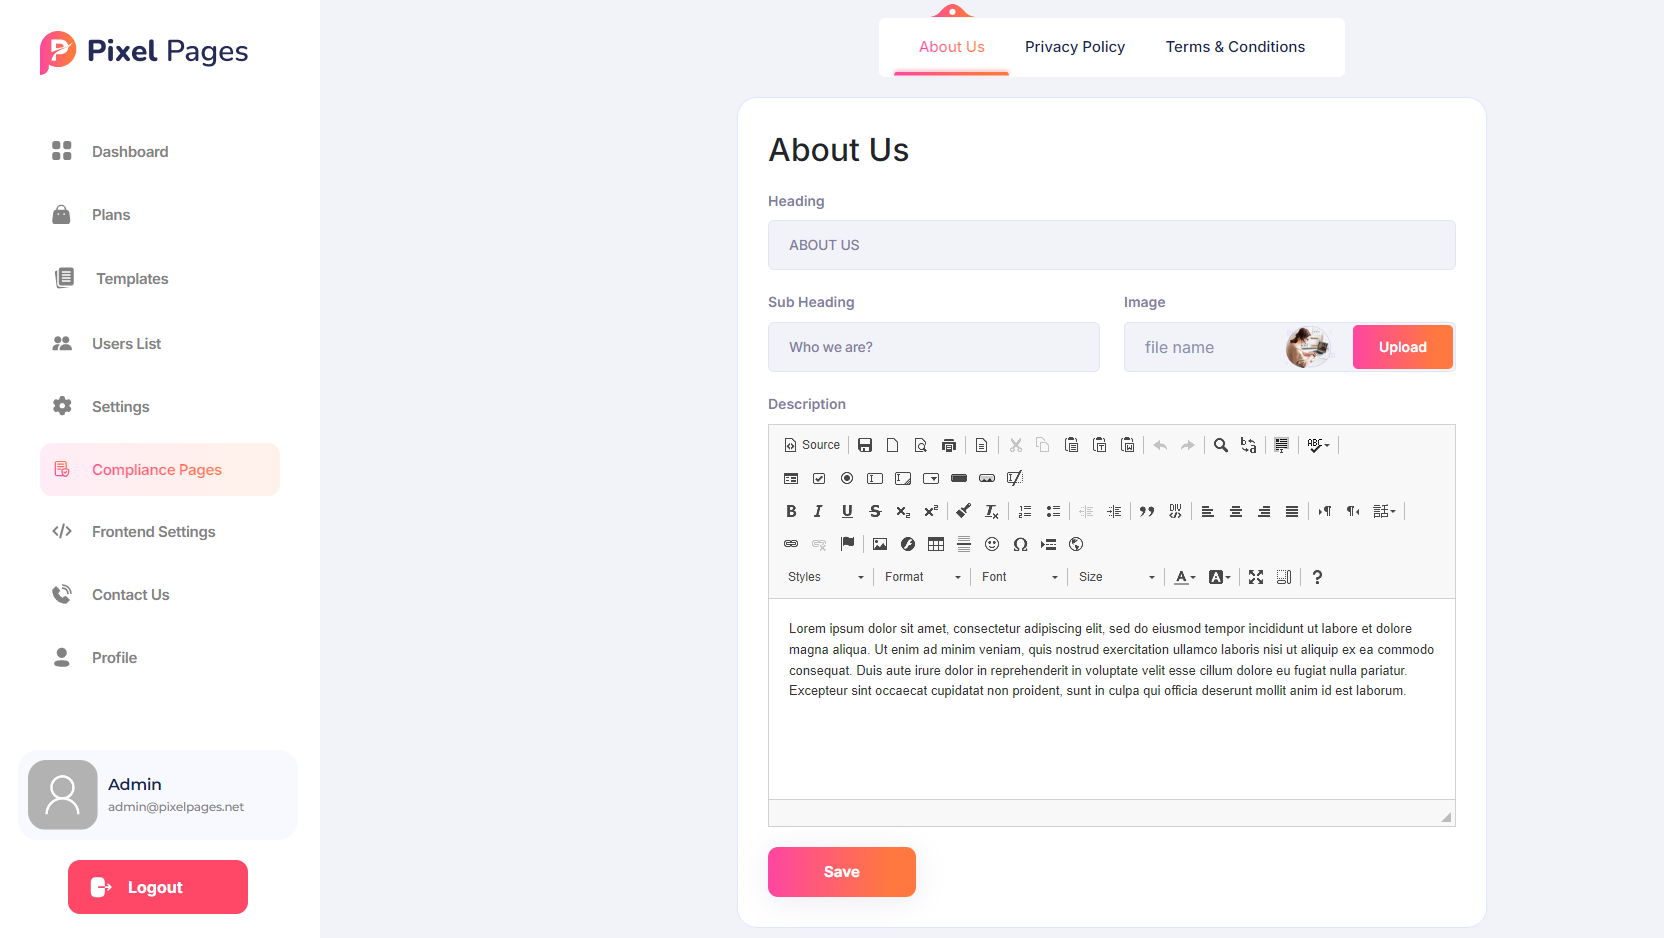Insert a checkbox form element icon
1664x938 pixels.
click(819, 478)
